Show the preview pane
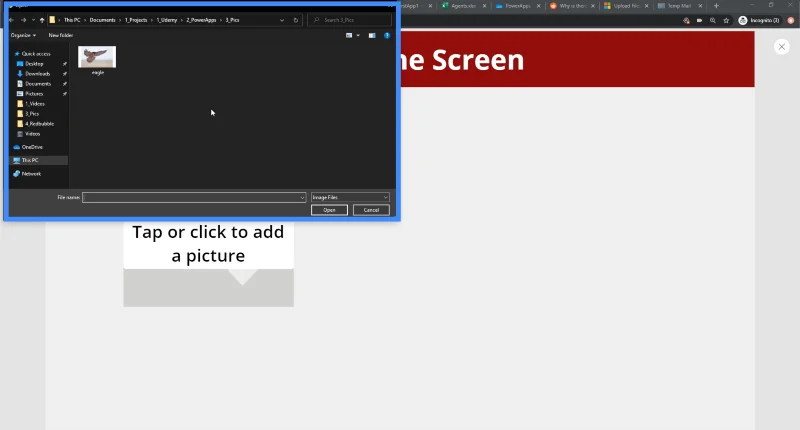The image size is (800, 430). coord(372,35)
